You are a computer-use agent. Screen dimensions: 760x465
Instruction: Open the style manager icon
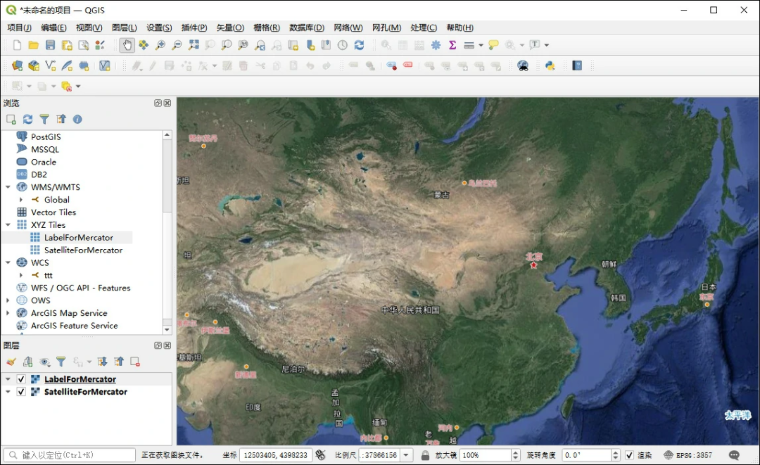pos(100,45)
